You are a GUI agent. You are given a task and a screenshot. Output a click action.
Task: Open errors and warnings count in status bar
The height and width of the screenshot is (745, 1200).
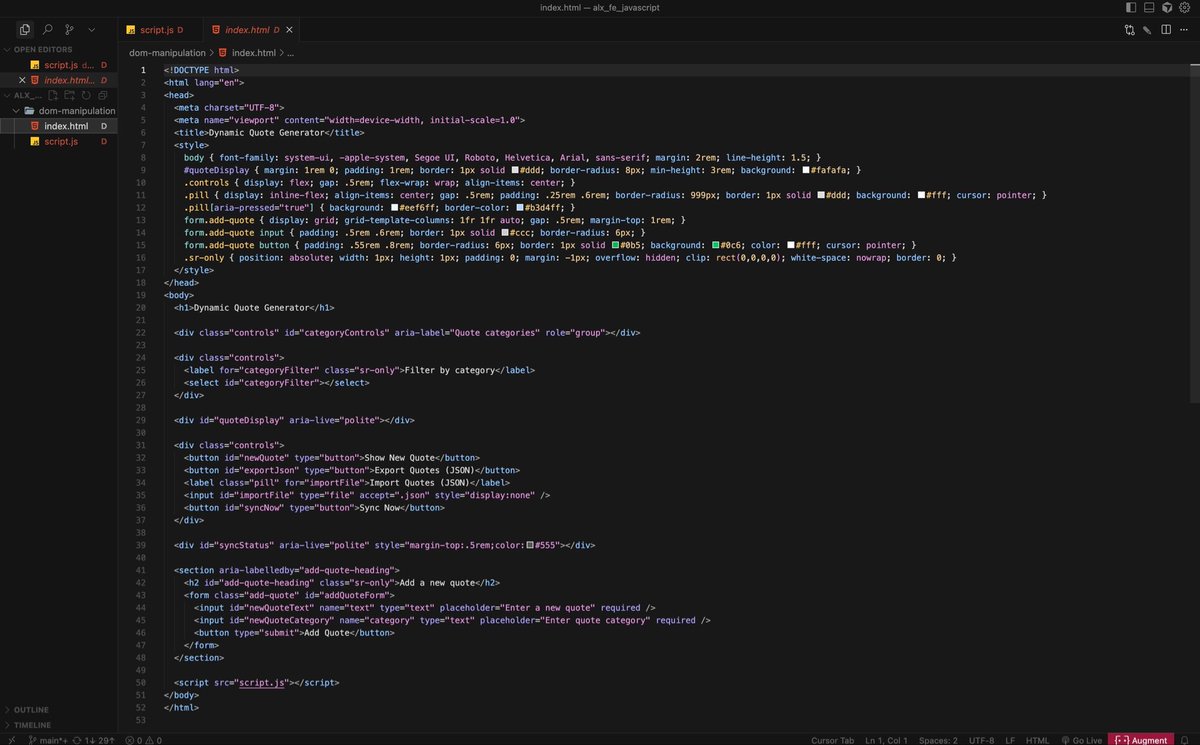[143, 740]
